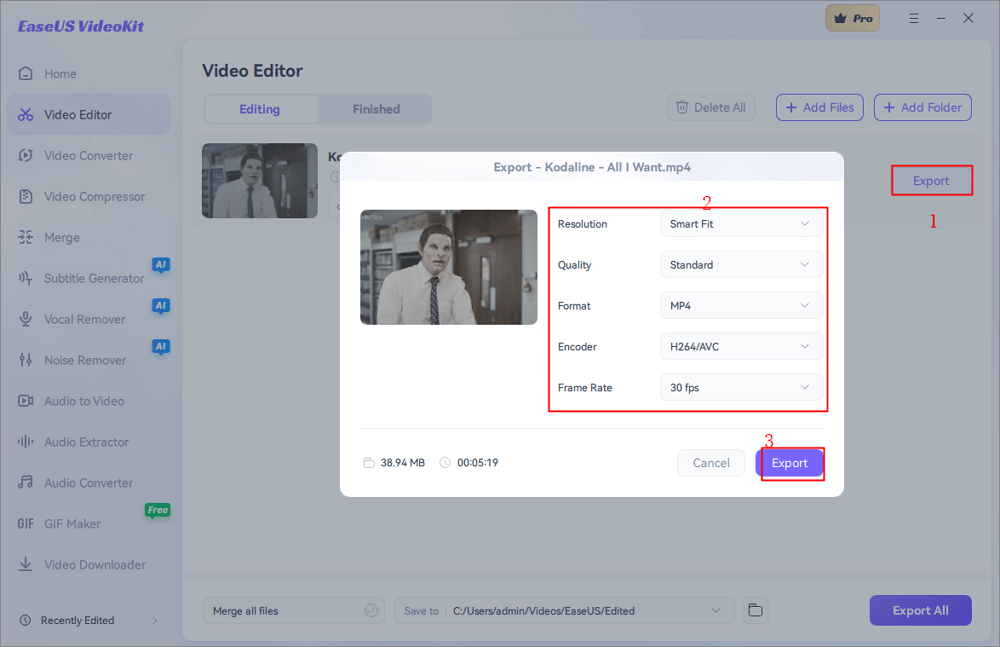Click the Add Folder button

923,107
